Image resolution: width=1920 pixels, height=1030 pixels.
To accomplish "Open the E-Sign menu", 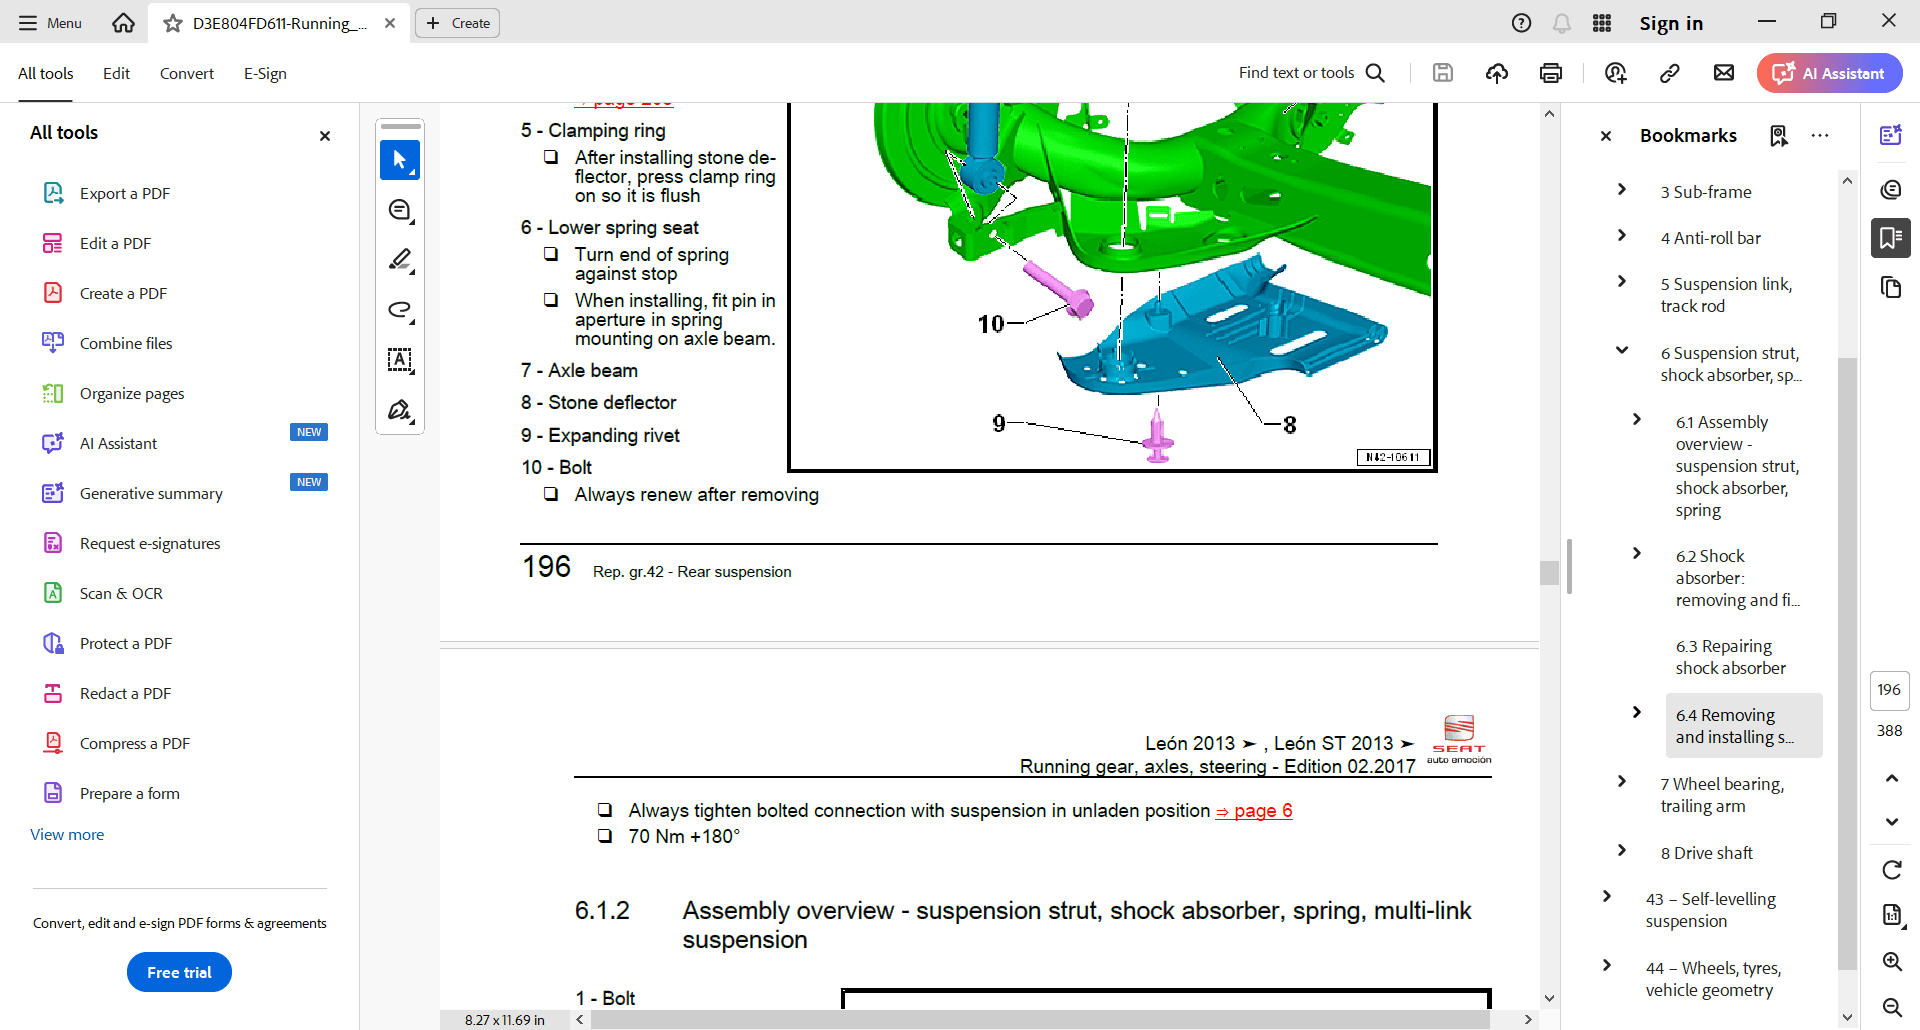I will pos(265,73).
